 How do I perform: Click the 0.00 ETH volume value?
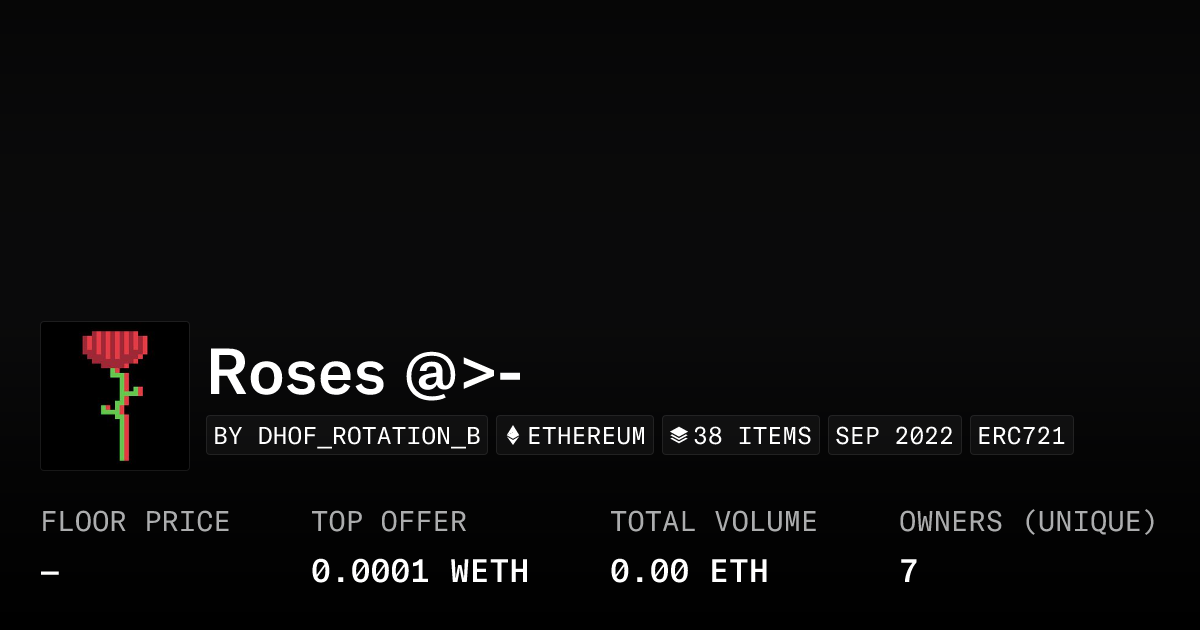tap(688, 572)
